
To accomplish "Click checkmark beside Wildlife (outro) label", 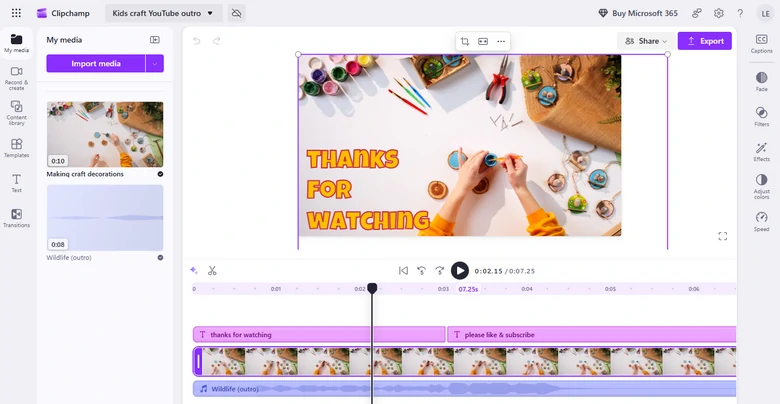I will click(x=160, y=258).
